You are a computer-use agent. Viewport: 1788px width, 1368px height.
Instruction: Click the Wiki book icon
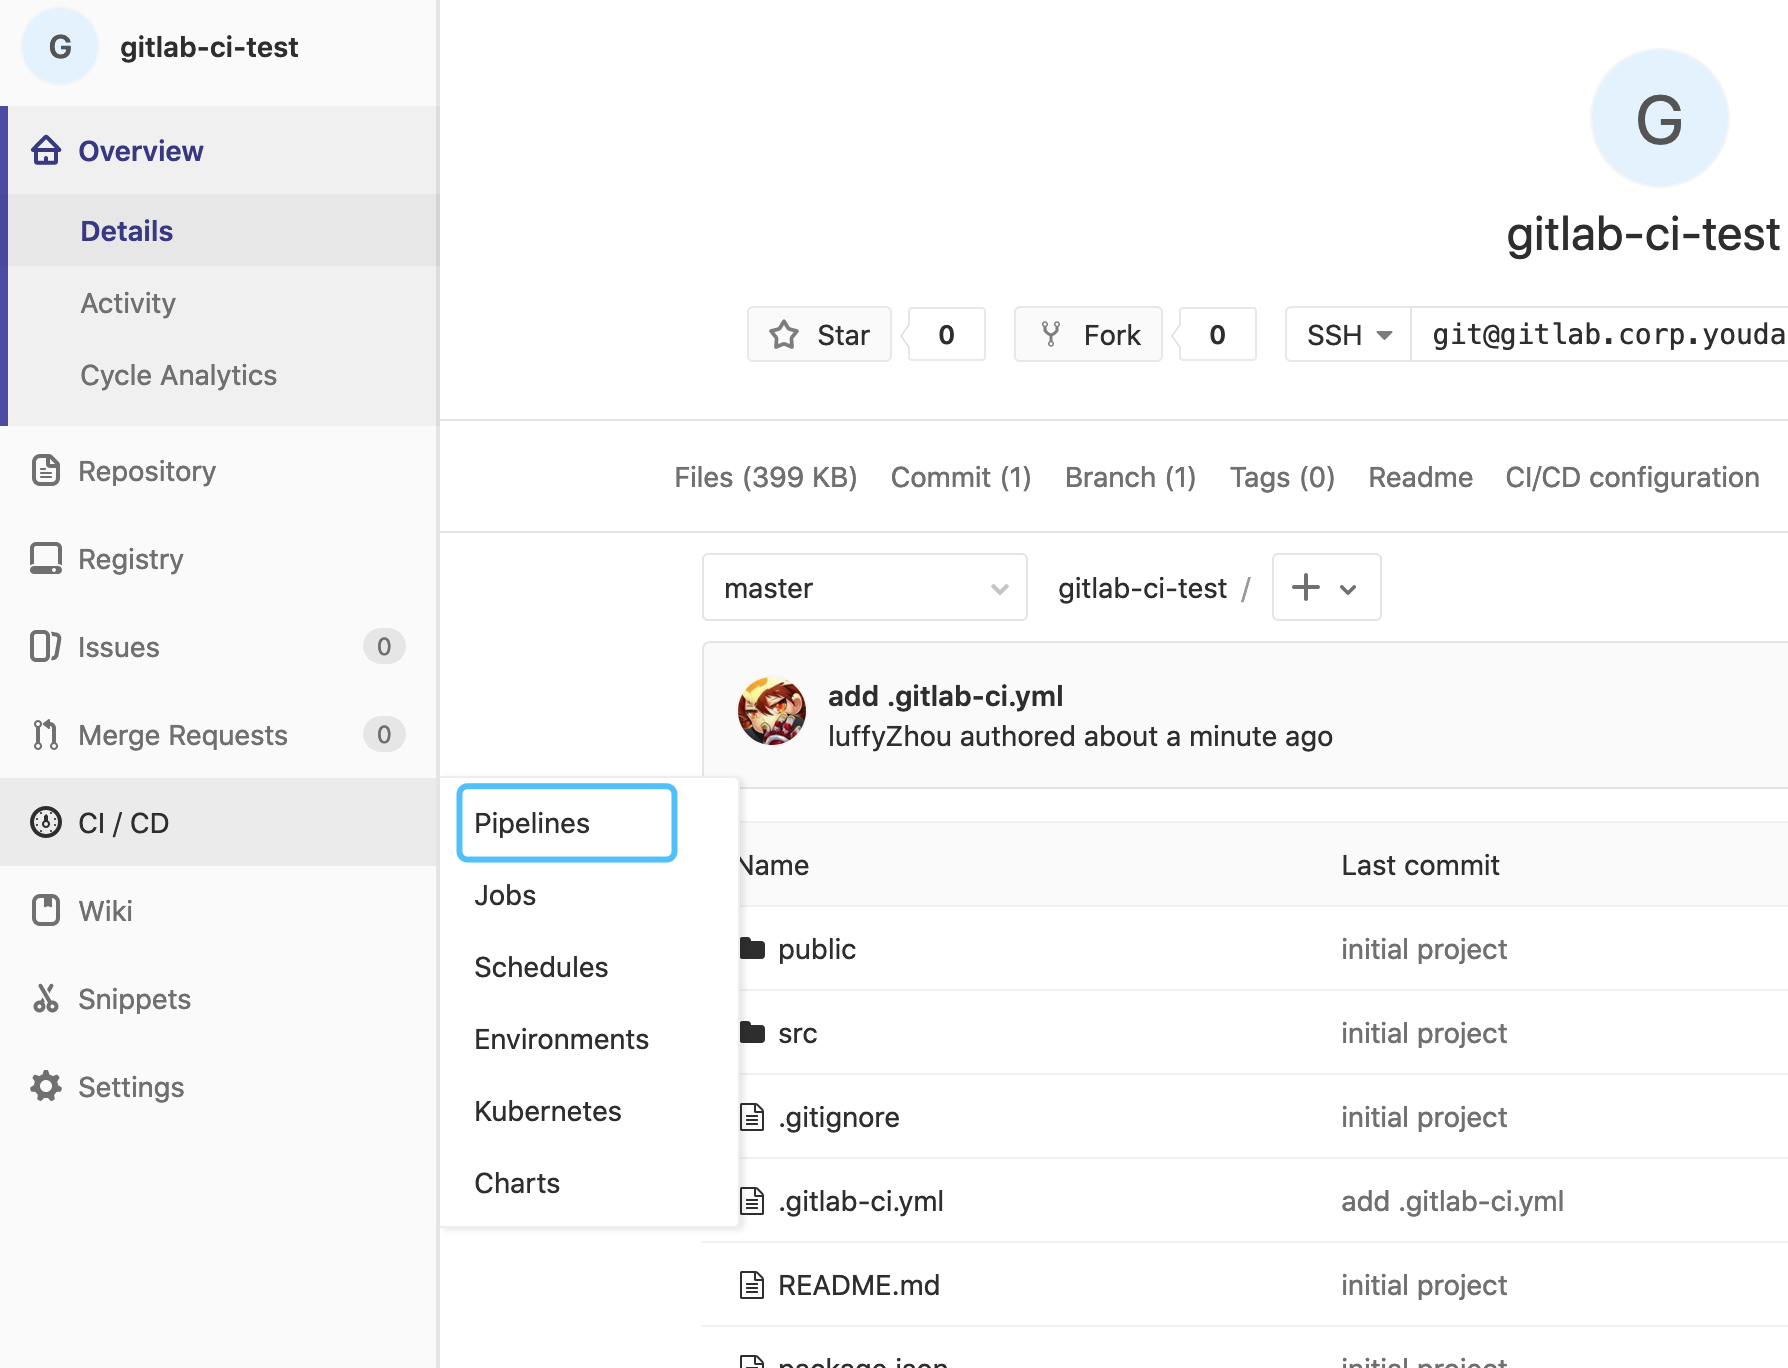[x=46, y=910]
